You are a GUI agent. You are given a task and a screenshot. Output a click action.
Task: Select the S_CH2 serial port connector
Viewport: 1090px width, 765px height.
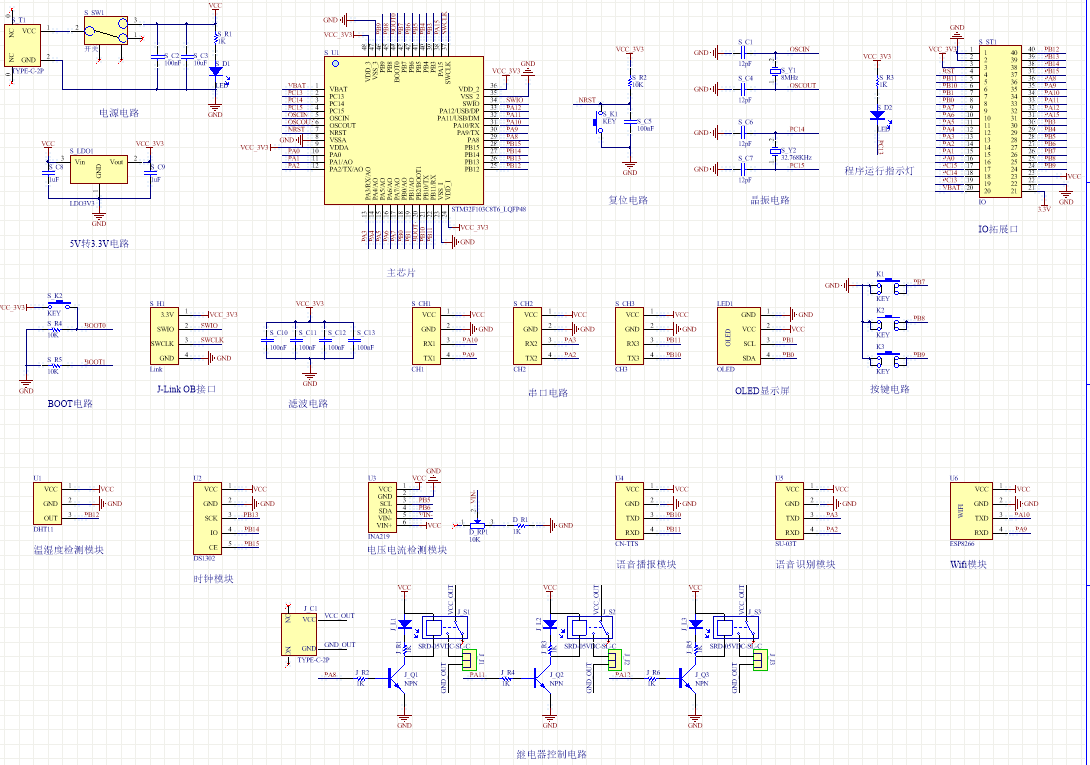(x=528, y=336)
